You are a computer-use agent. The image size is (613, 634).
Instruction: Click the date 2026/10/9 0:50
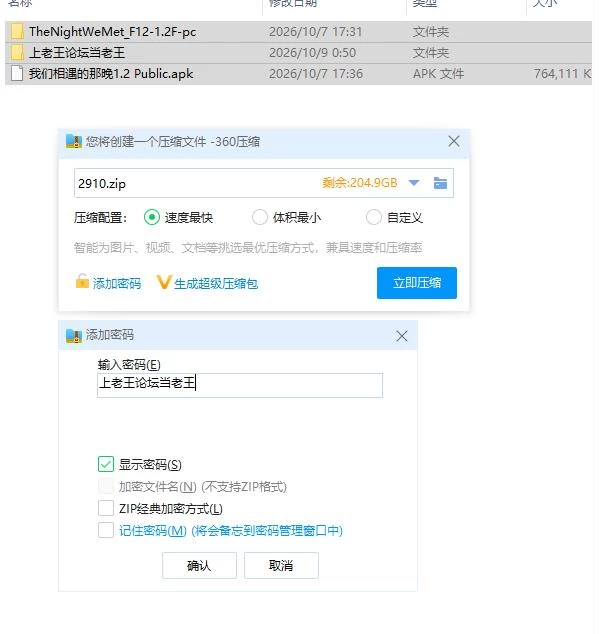coord(313,53)
